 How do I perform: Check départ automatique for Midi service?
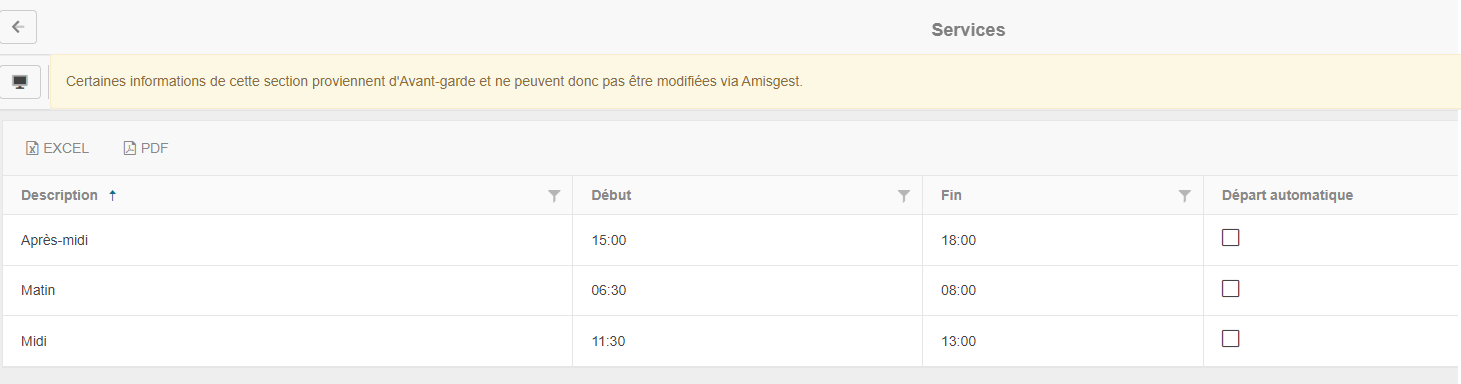coord(1231,338)
